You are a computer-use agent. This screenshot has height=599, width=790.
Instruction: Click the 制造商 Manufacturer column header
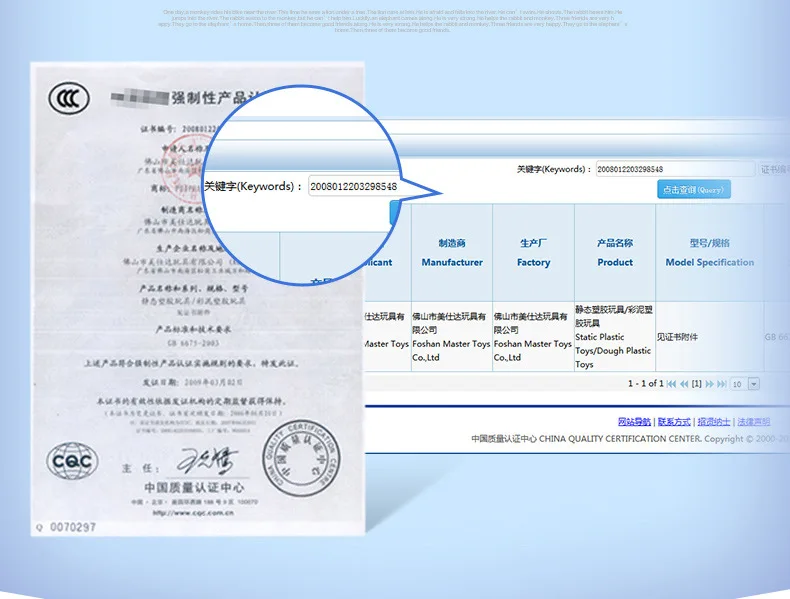pyautogui.click(x=452, y=252)
